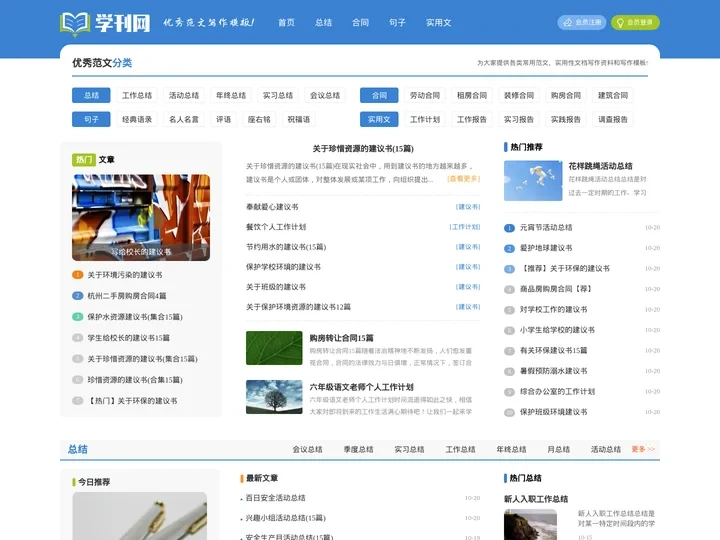Open 商品房购房合同【荐】
The width and height of the screenshot is (720, 540).
tap(557, 289)
